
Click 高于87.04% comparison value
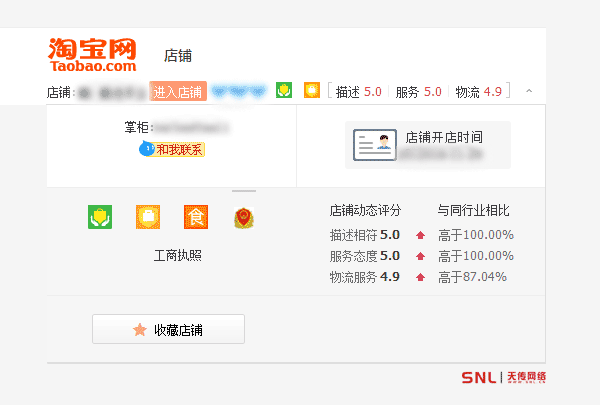click(473, 277)
